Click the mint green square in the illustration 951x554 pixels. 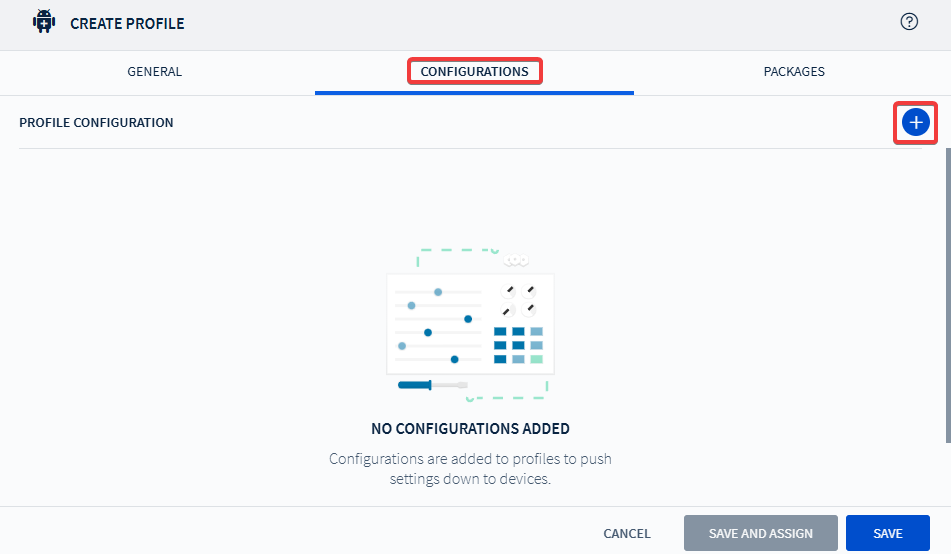coord(537,359)
